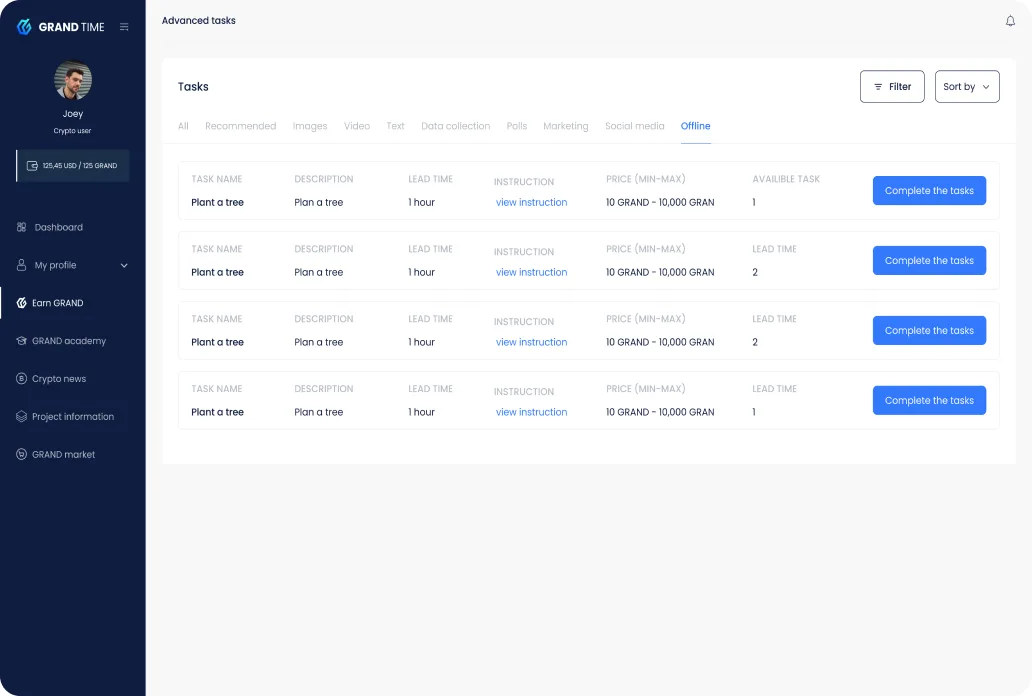
Task: Click the GRAND academy graduation cap icon
Action: pos(21,341)
